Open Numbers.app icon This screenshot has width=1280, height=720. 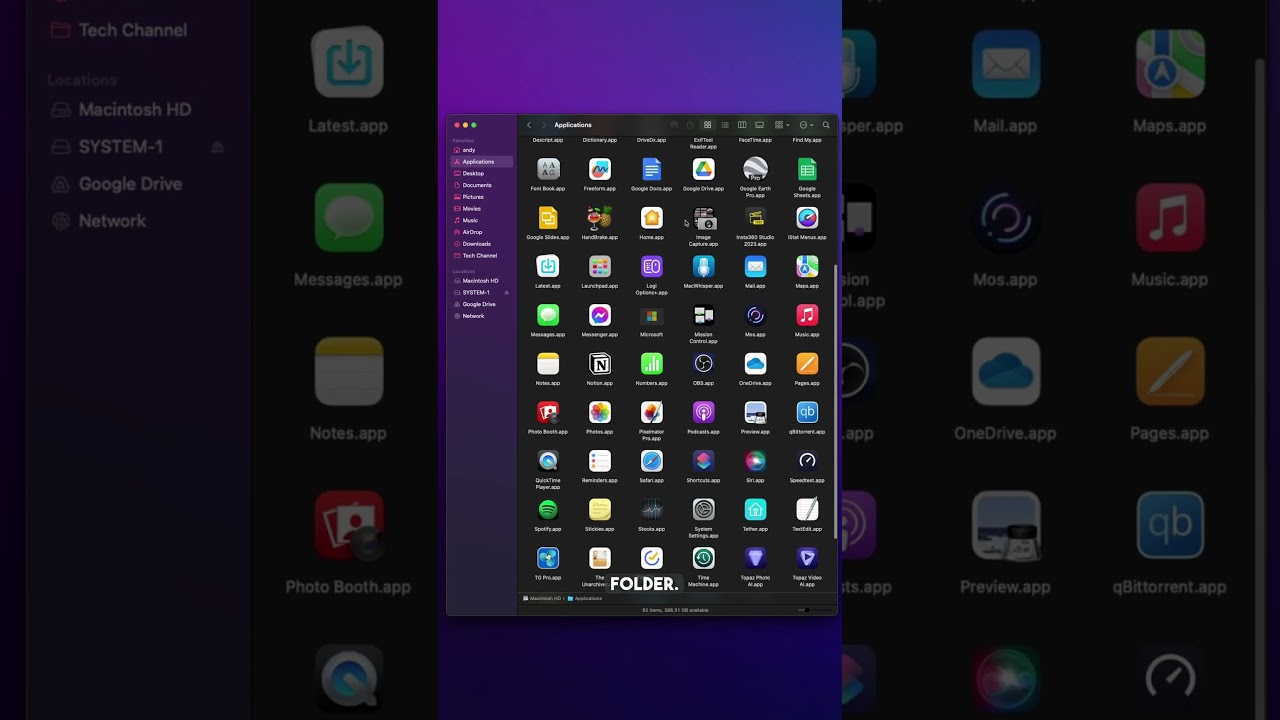[x=652, y=363]
